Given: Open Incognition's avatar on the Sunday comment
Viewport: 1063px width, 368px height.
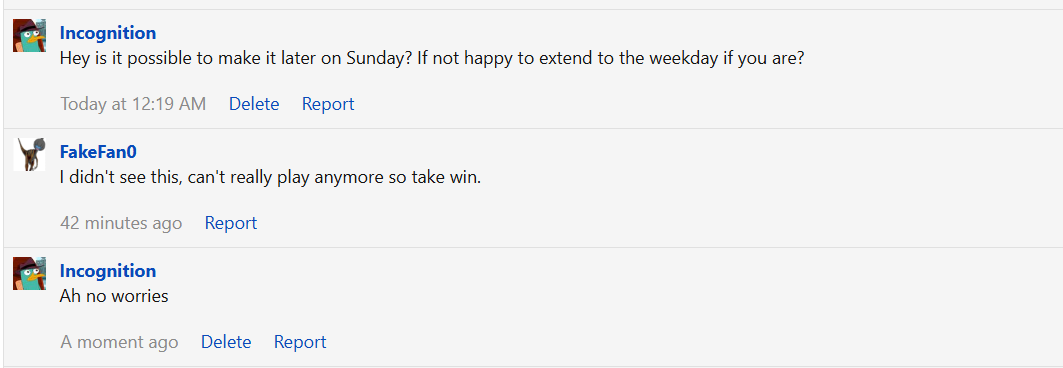Looking at the screenshot, I should 29,35.
